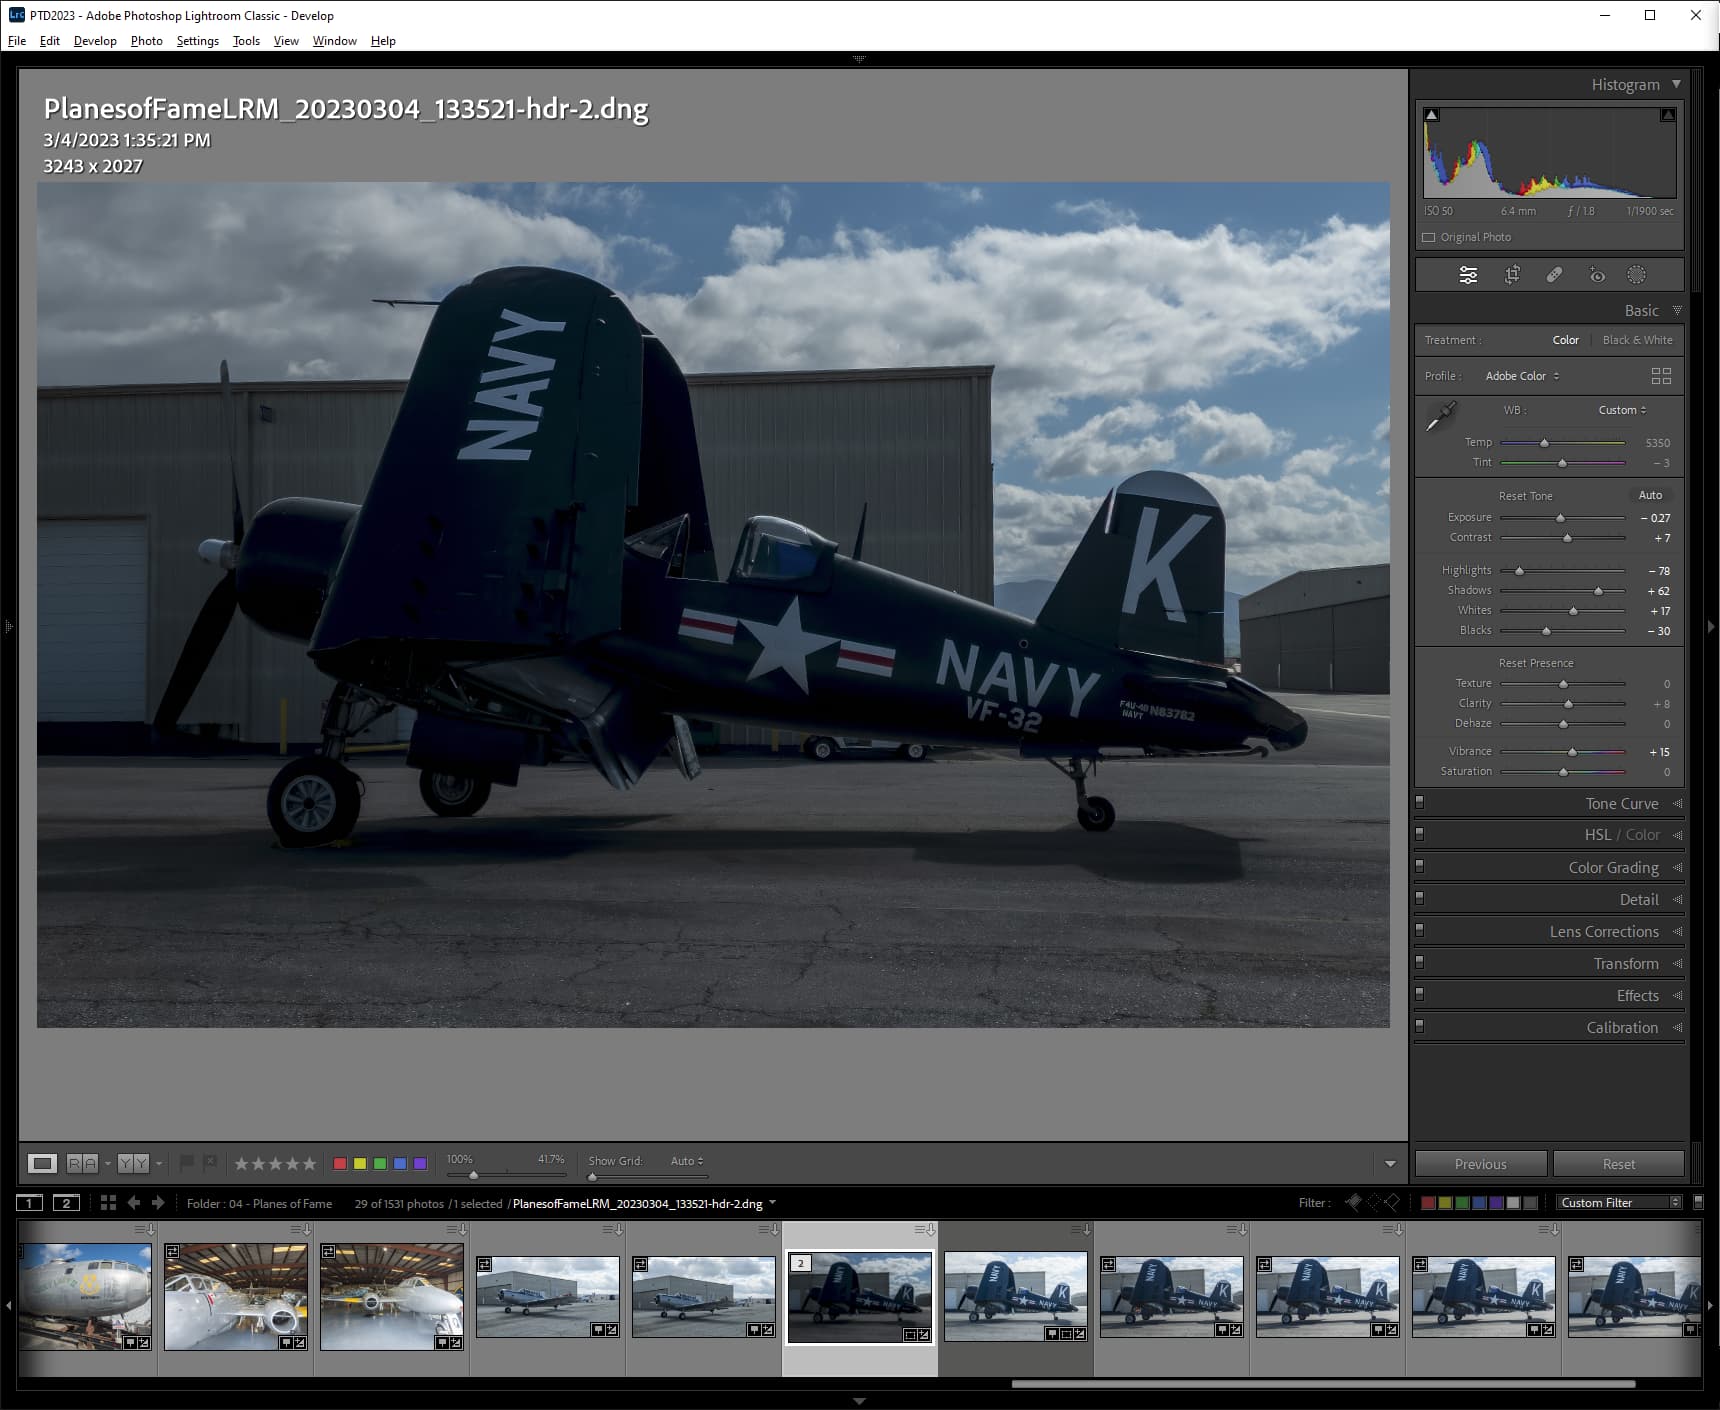The image size is (1720, 1410).
Task: Enable the Original Photo checkbox
Action: [1429, 237]
